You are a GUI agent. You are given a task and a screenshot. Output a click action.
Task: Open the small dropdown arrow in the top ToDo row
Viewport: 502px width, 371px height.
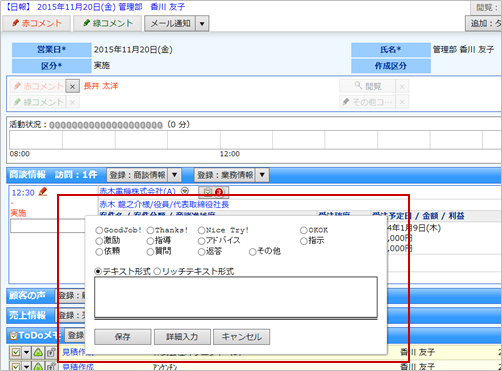26,352
